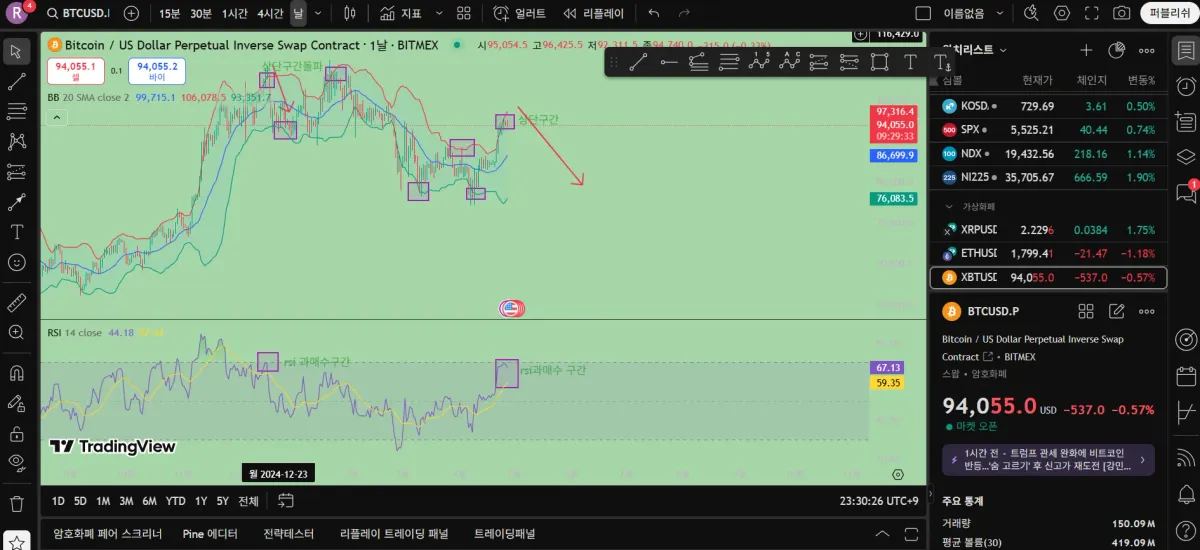Open chart settings hexagon icon

[1062, 13]
